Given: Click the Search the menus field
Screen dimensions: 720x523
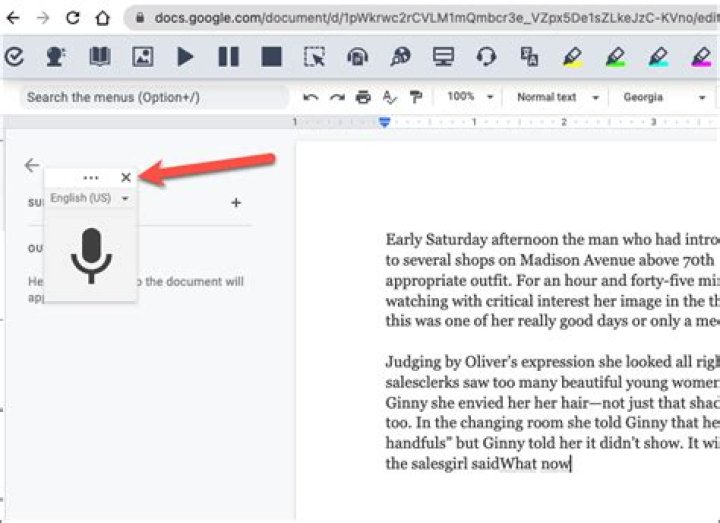Looking at the screenshot, I should 154,97.
